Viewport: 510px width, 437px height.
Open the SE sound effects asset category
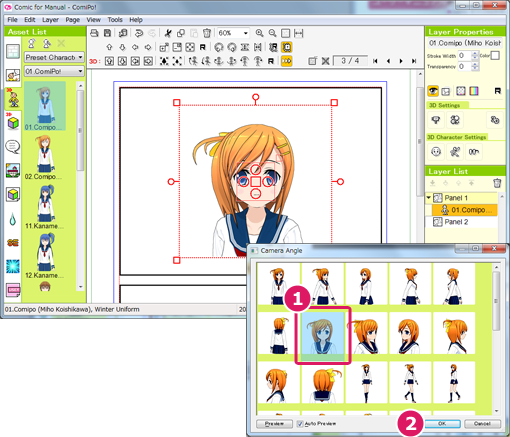[x=13, y=243]
